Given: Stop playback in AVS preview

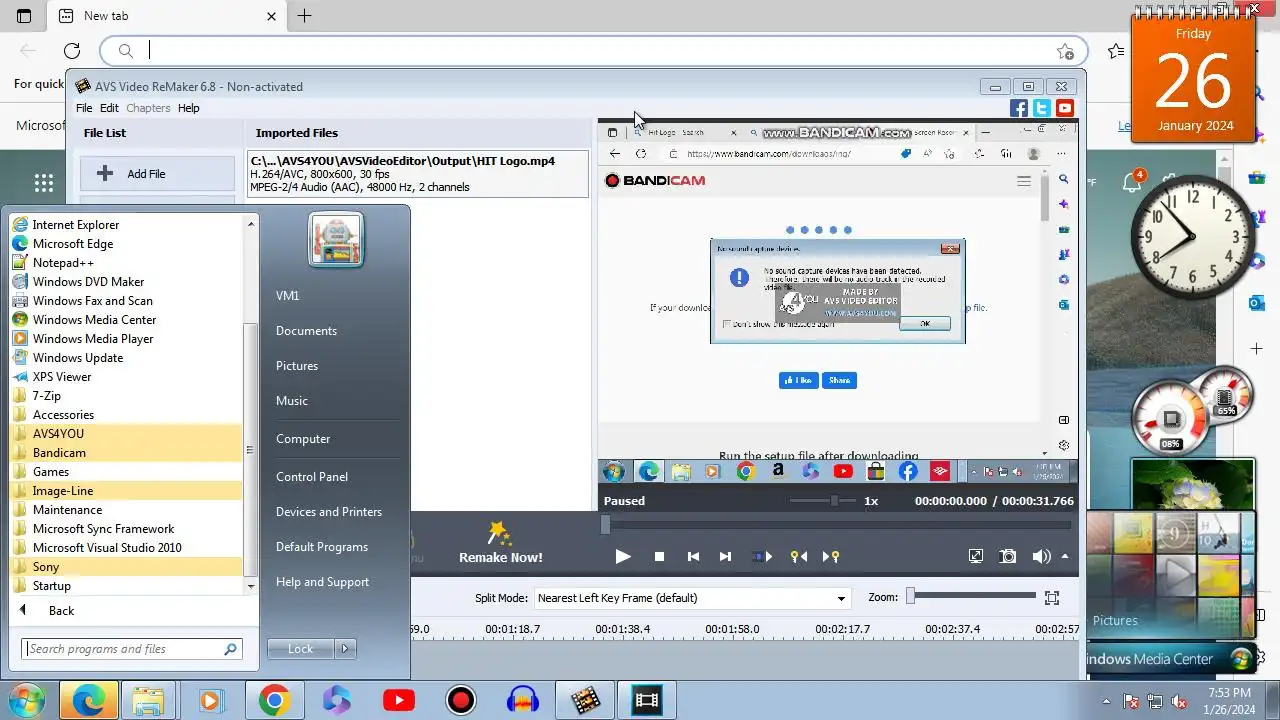Looking at the screenshot, I should 659,557.
